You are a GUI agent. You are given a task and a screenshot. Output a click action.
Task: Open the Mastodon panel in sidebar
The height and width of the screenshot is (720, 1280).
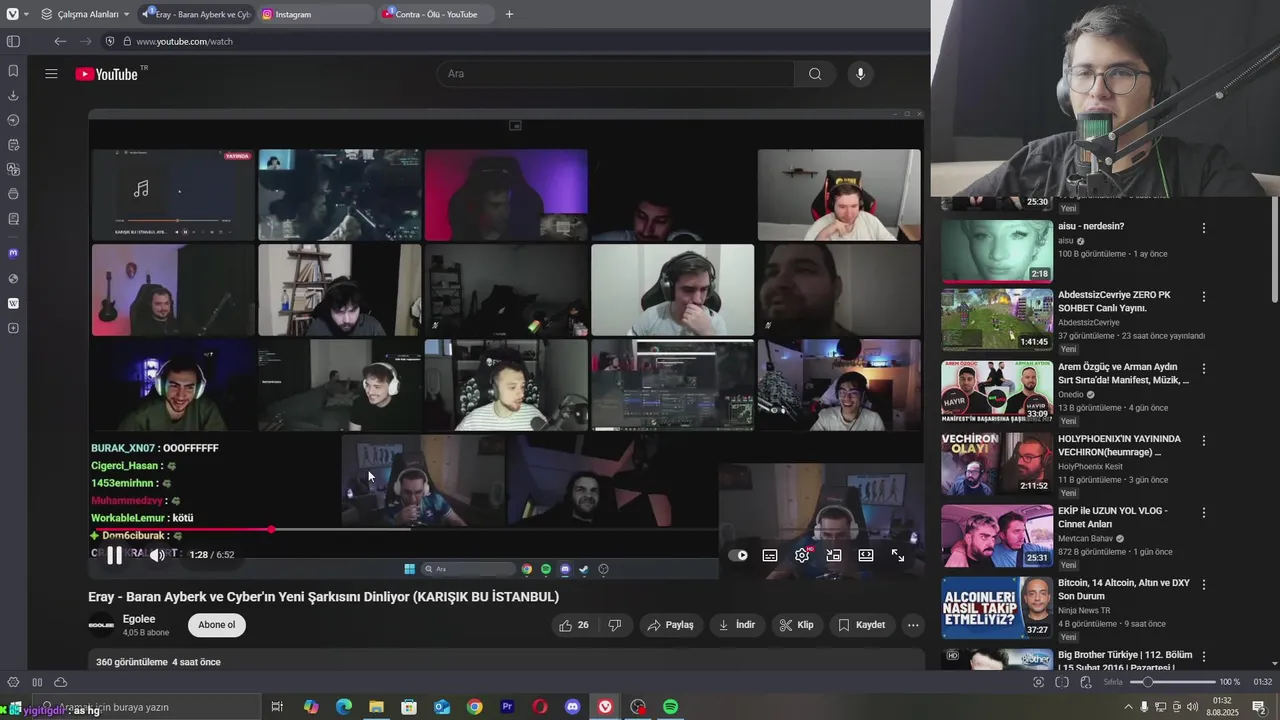click(13, 253)
